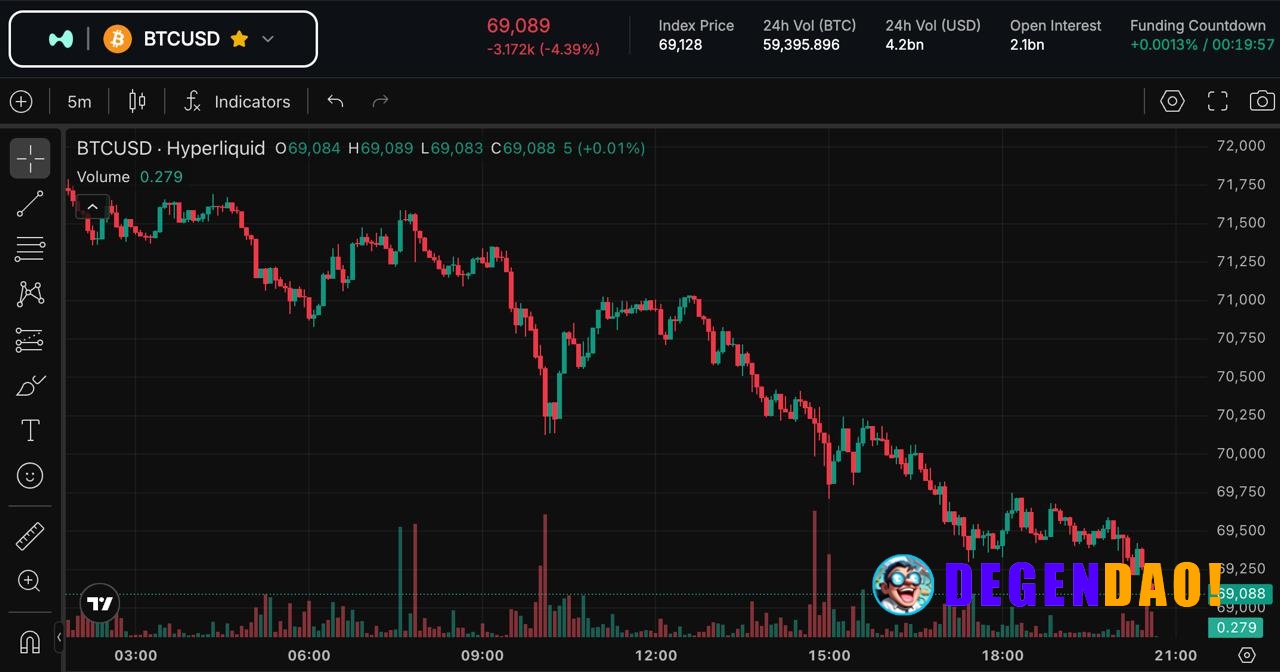
Task: Open the emoji icons tool
Action: [x=30, y=476]
